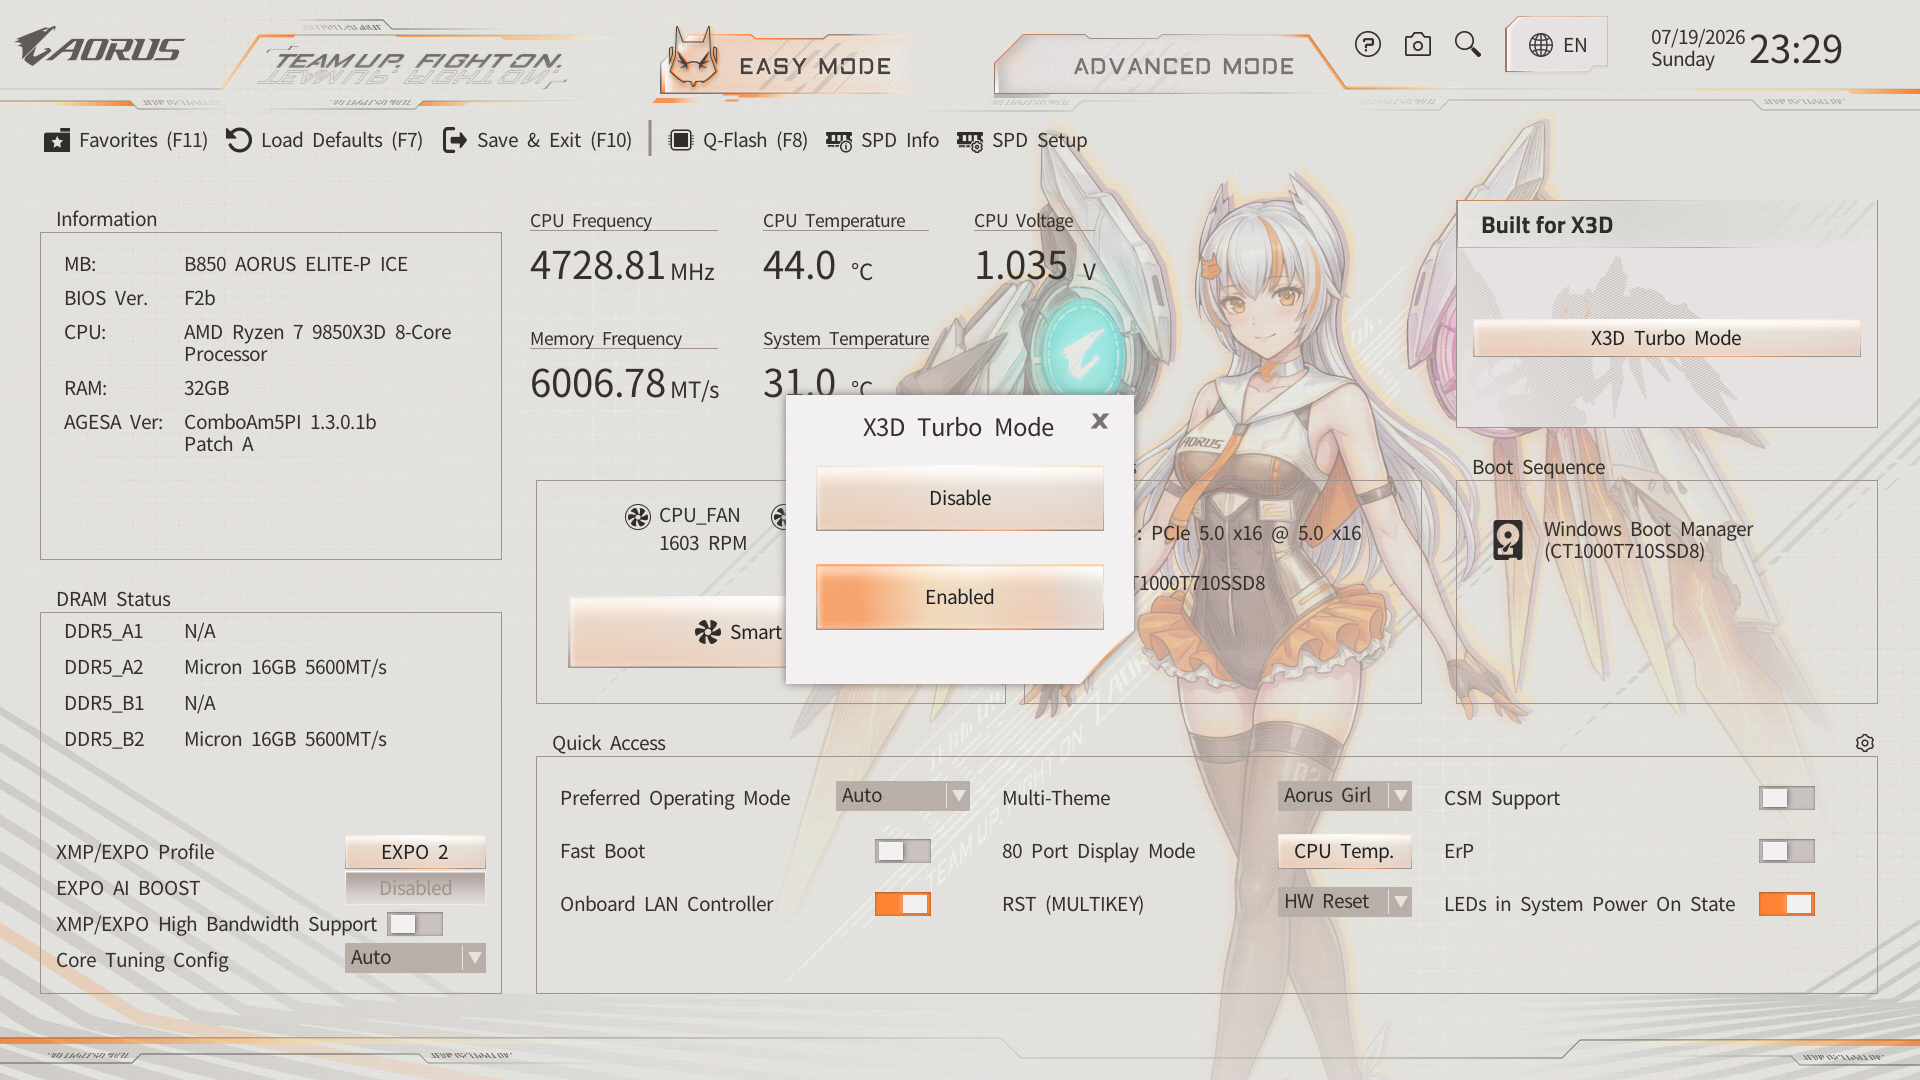Toggle Onboard LAN Controller switch
The width and height of the screenshot is (1920, 1080).
tap(903, 904)
